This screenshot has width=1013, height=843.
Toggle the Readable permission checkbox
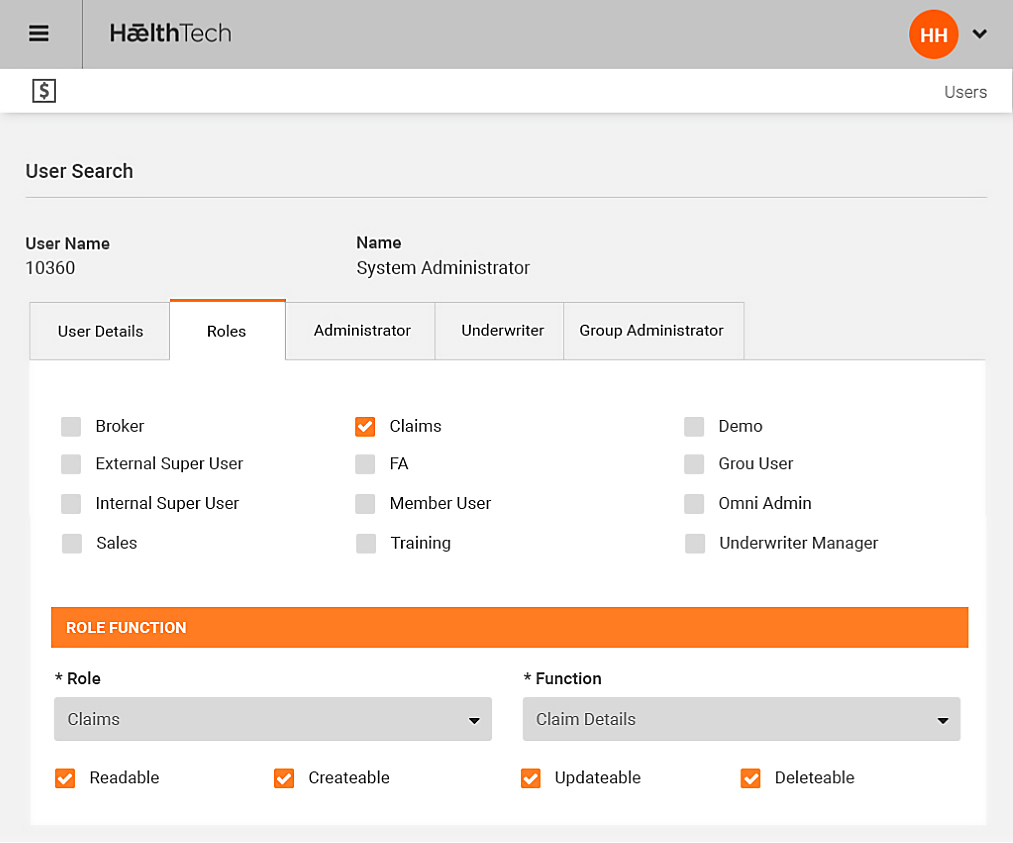(65, 778)
